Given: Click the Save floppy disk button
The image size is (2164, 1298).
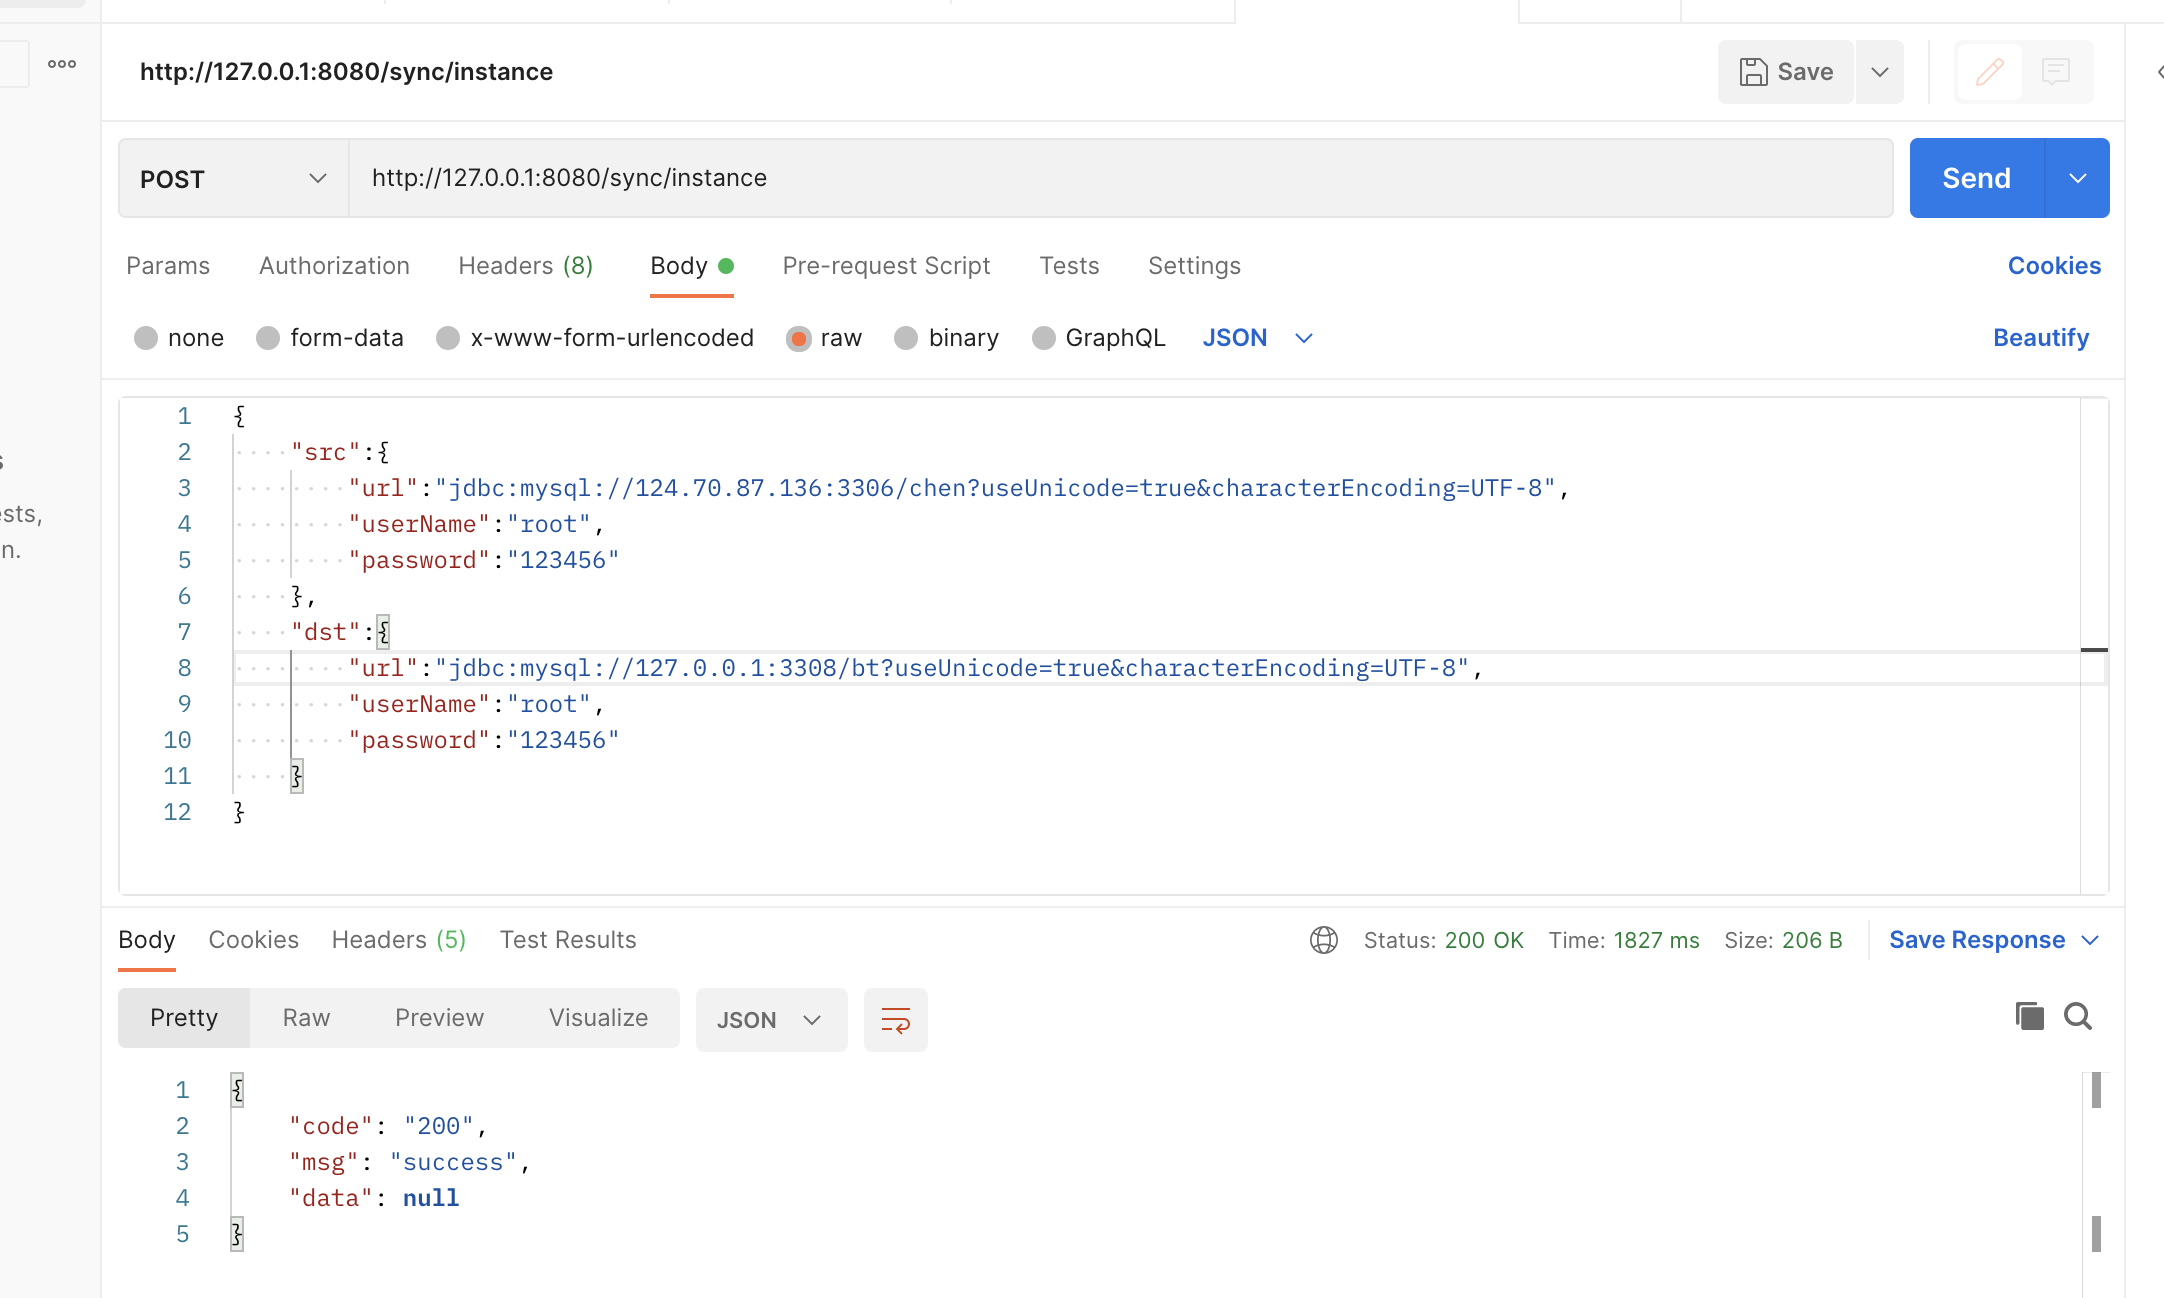Looking at the screenshot, I should coord(1786,72).
